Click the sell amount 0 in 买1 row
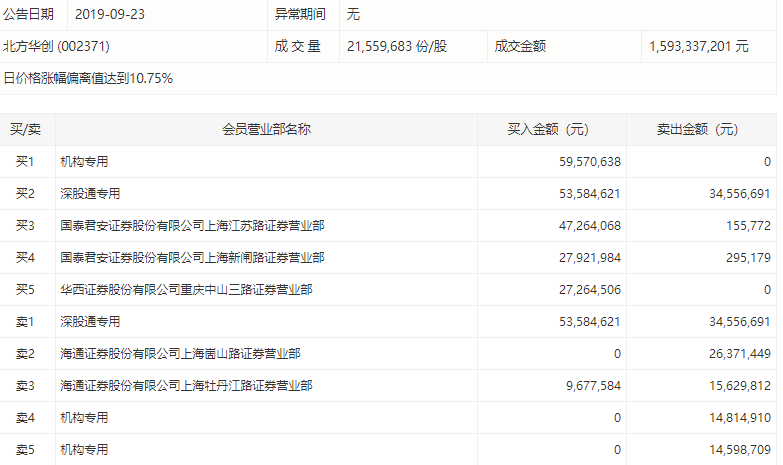783x465 pixels. tap(767, 161)
